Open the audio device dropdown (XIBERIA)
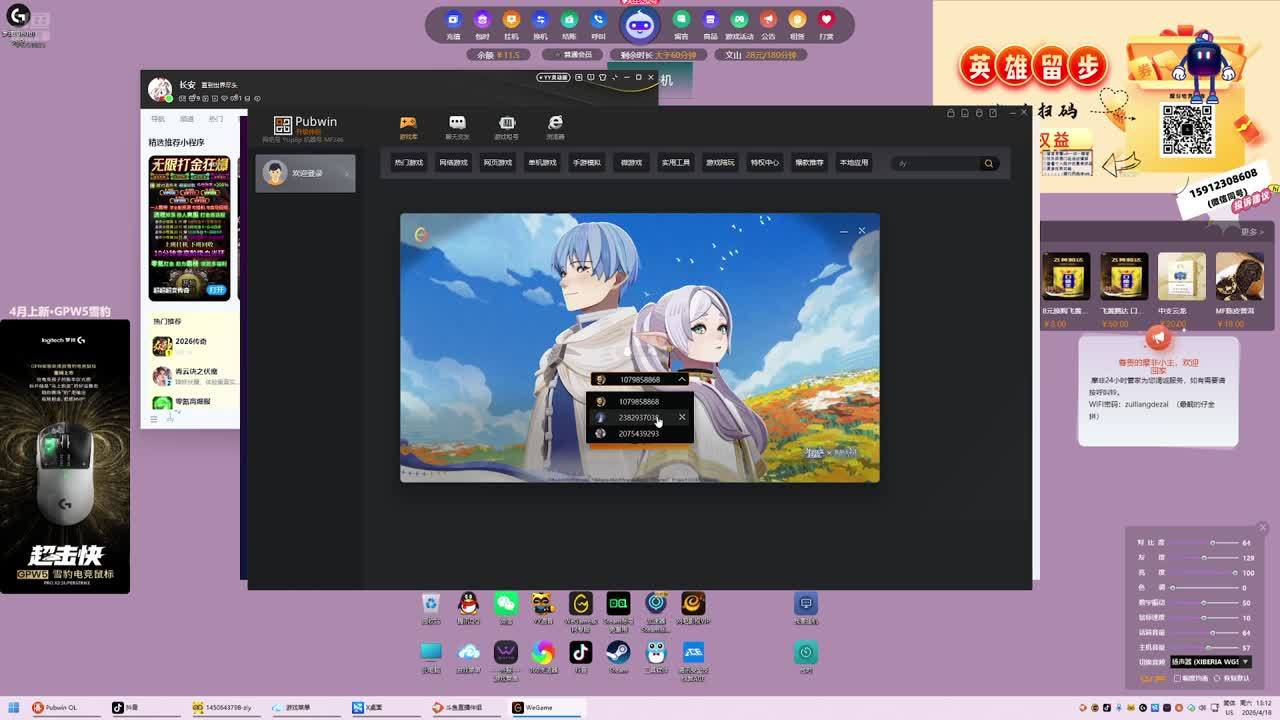The height and width of the screenshot is (720, 1280). 1210,662
